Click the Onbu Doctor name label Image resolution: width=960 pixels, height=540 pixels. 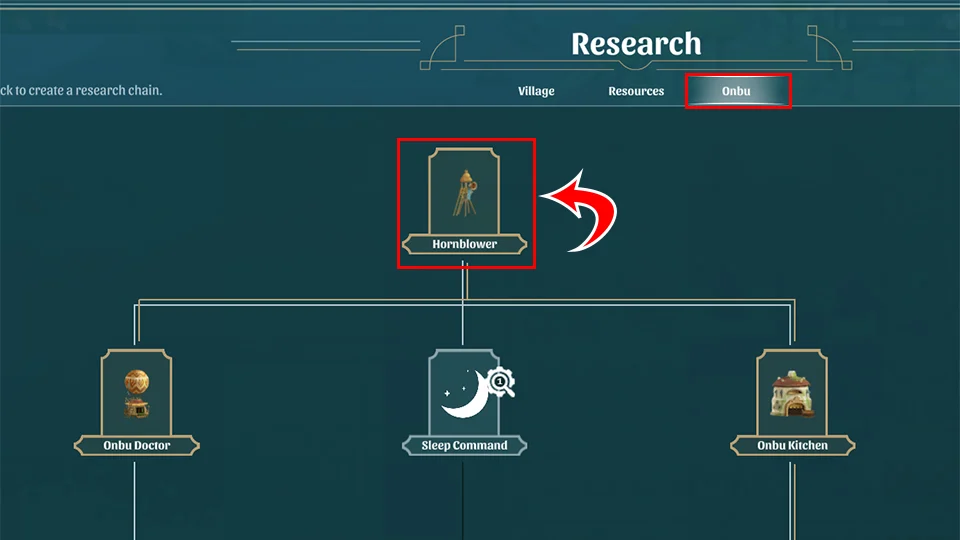137,446
